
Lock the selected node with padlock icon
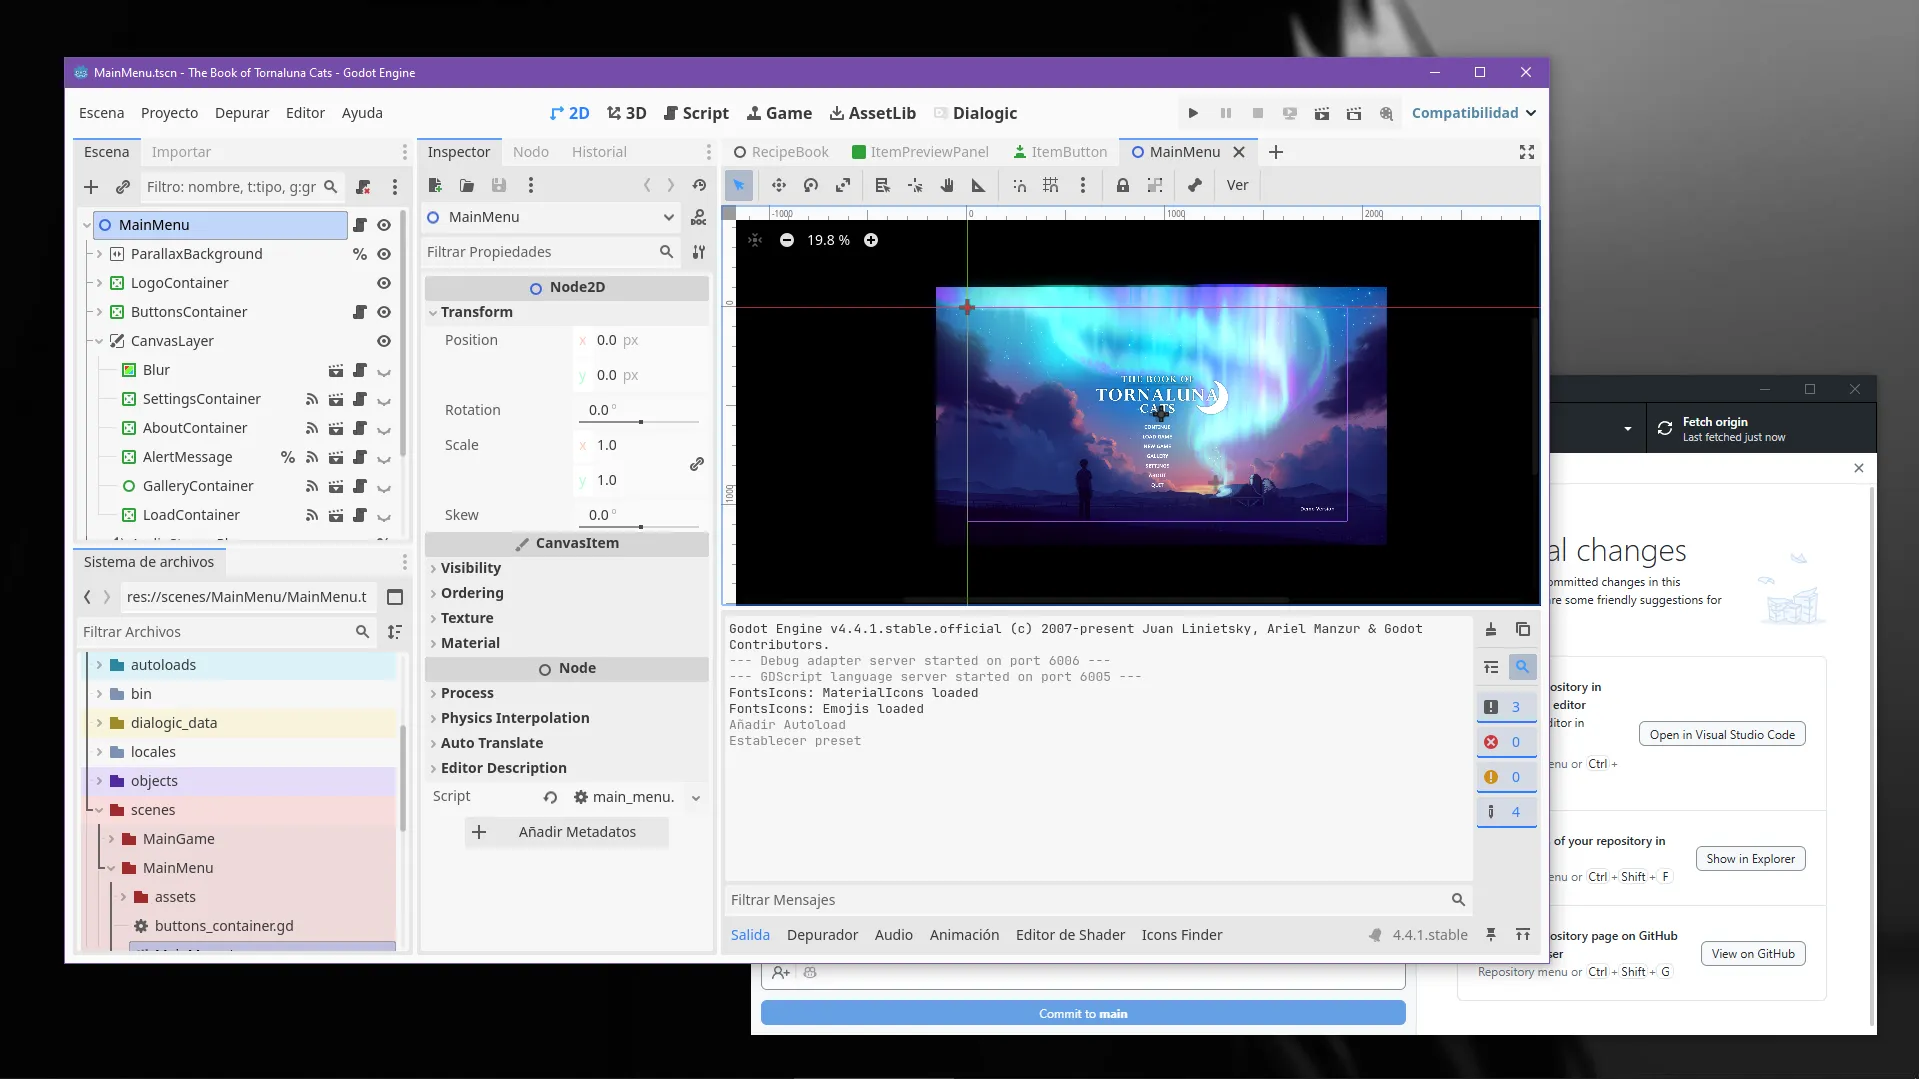pos(1122,185)
